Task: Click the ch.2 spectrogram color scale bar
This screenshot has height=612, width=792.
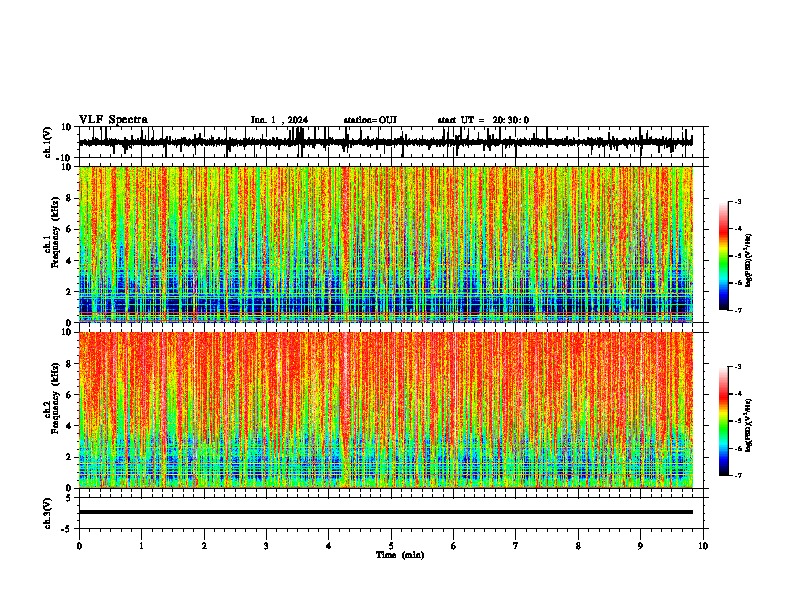Action: click(723, 421)
